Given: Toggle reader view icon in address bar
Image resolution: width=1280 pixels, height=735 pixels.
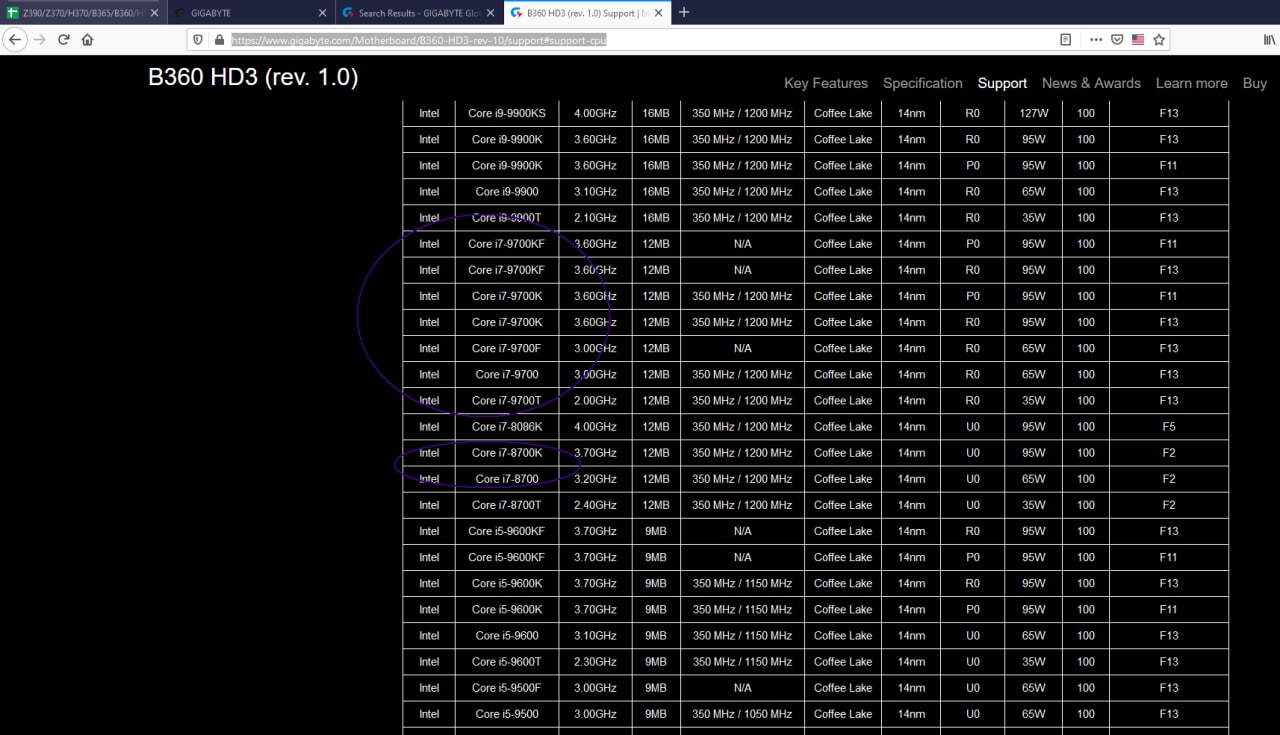Looking at the screenshot, I should [1065, 40].
